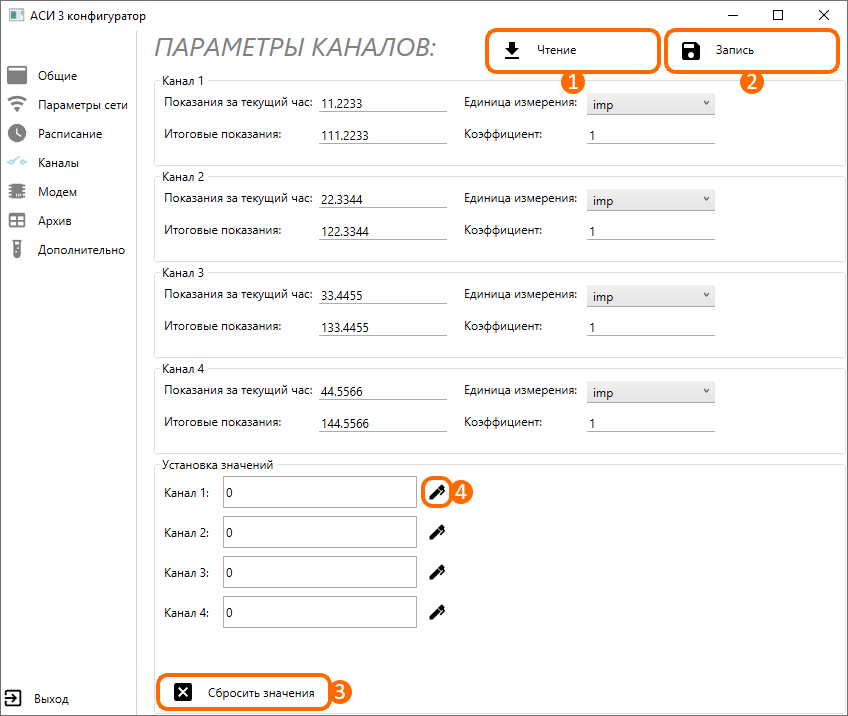The image size is (848, 716).
Task: Click Канал 2 Коэффициент field
Action: click(x=651, y=231)
